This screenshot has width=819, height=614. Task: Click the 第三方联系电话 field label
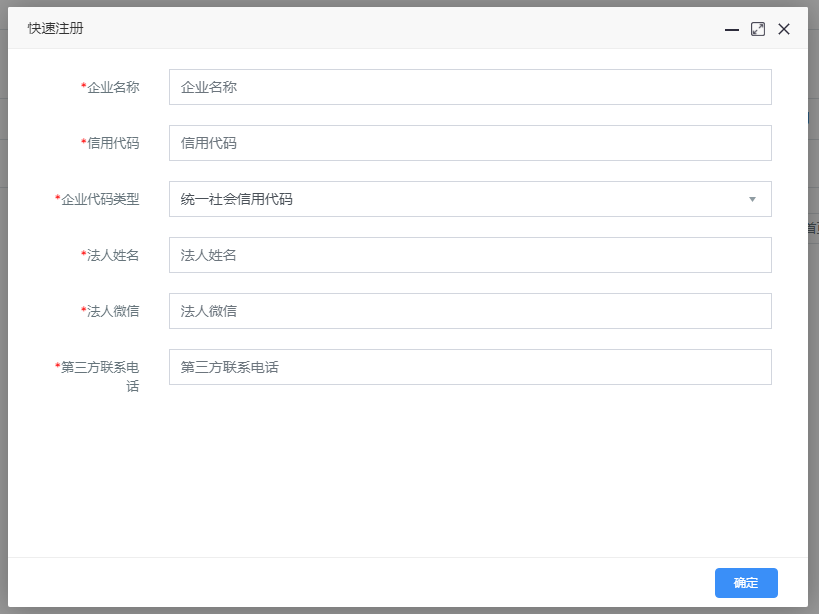coord(97,376)
